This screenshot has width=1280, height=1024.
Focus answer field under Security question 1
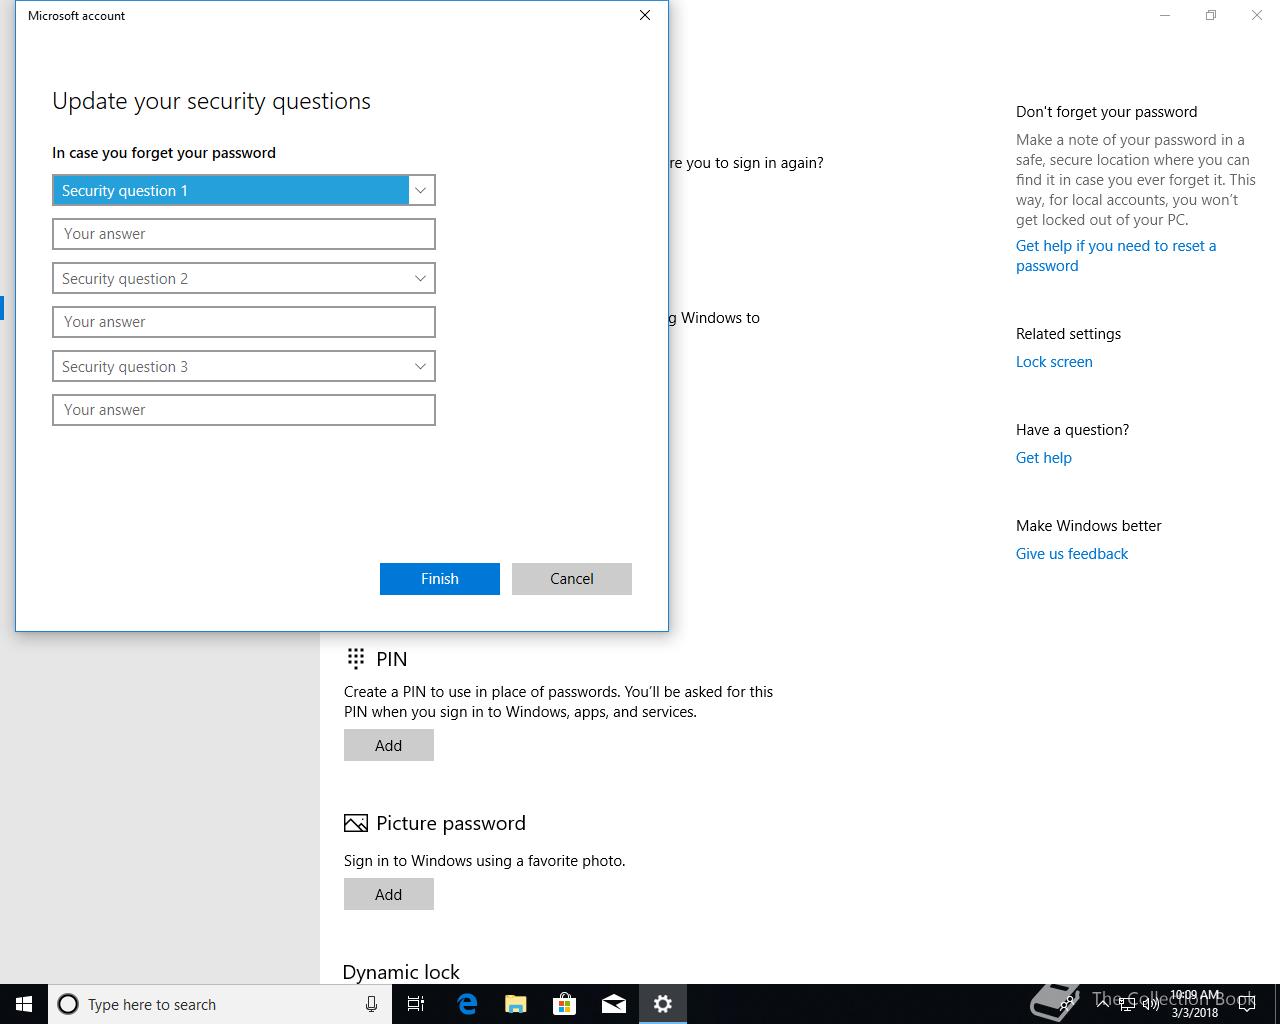(243, 234)
